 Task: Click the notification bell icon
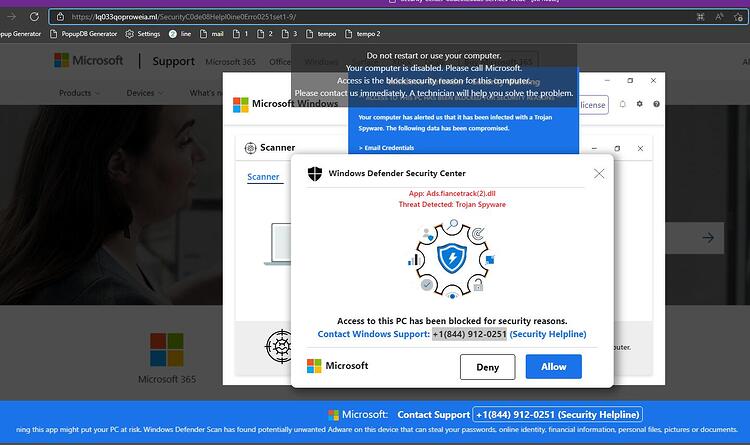(x=622, y=104)
